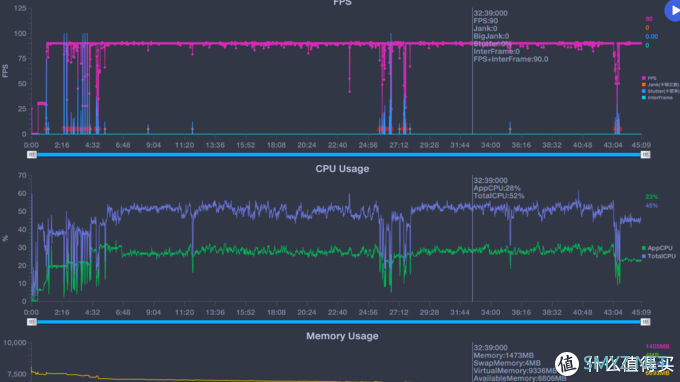
Task: Toggle the Jank legend series
Action: click(x=660, y=85)
